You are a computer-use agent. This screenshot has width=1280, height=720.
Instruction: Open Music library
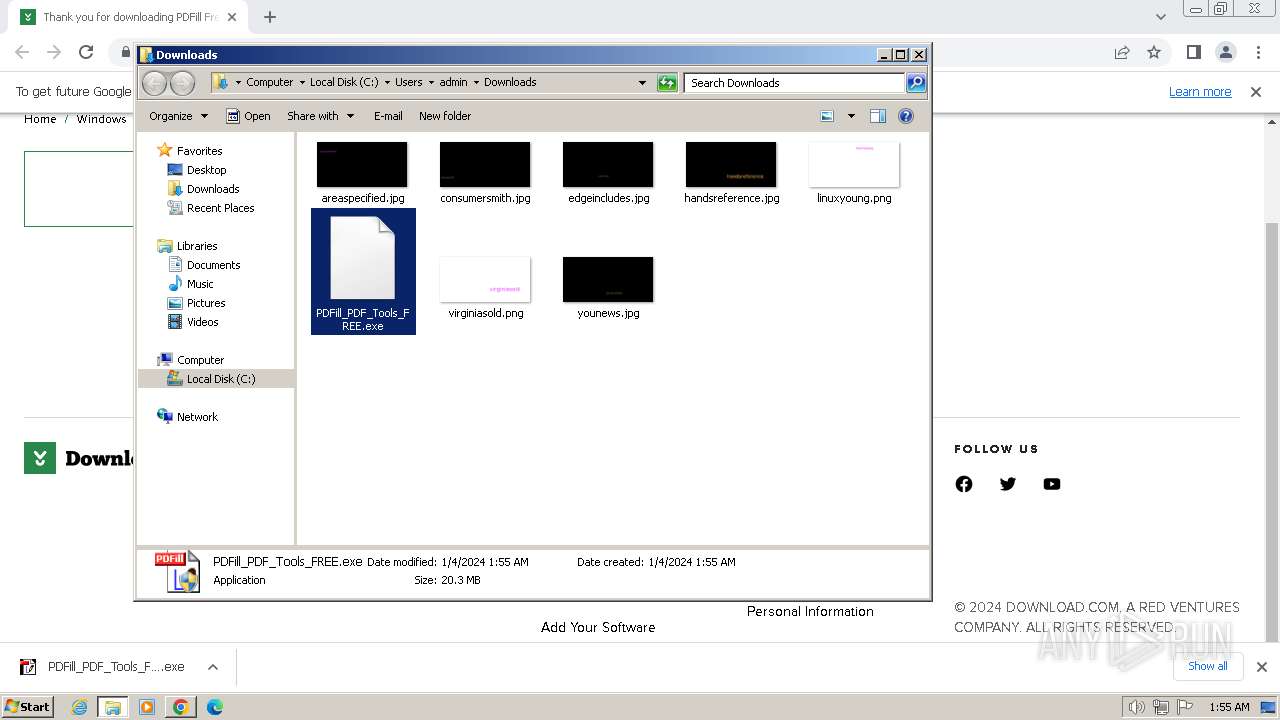[200, 284]
